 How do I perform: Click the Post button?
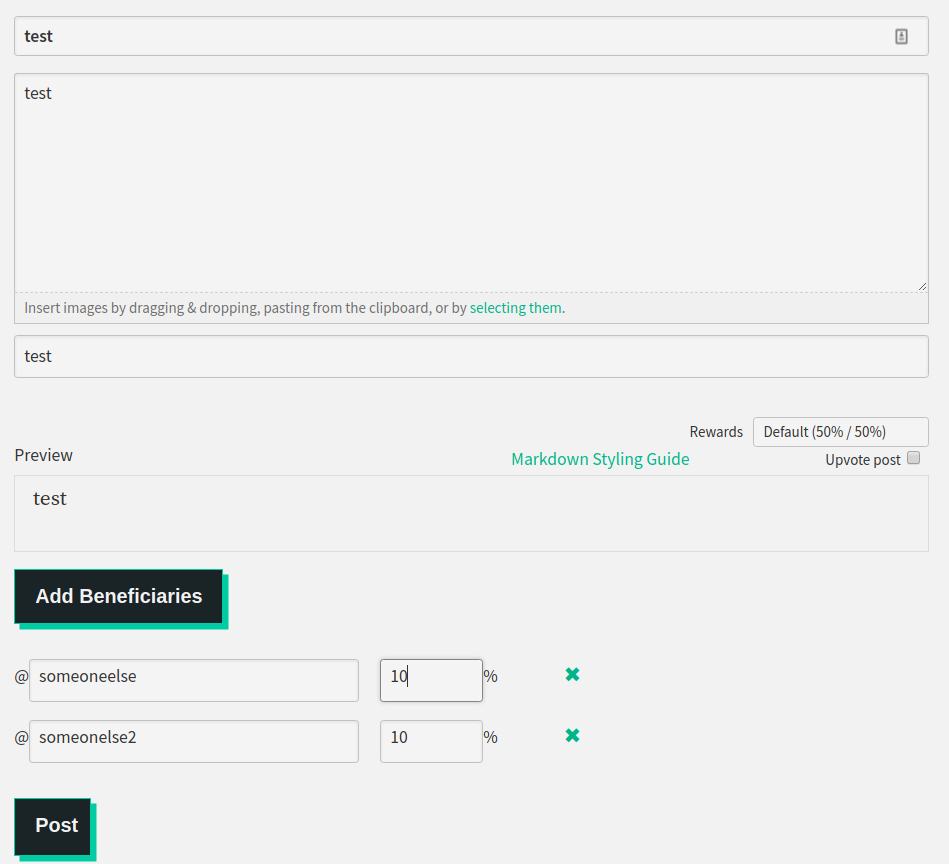pos(53,826)
